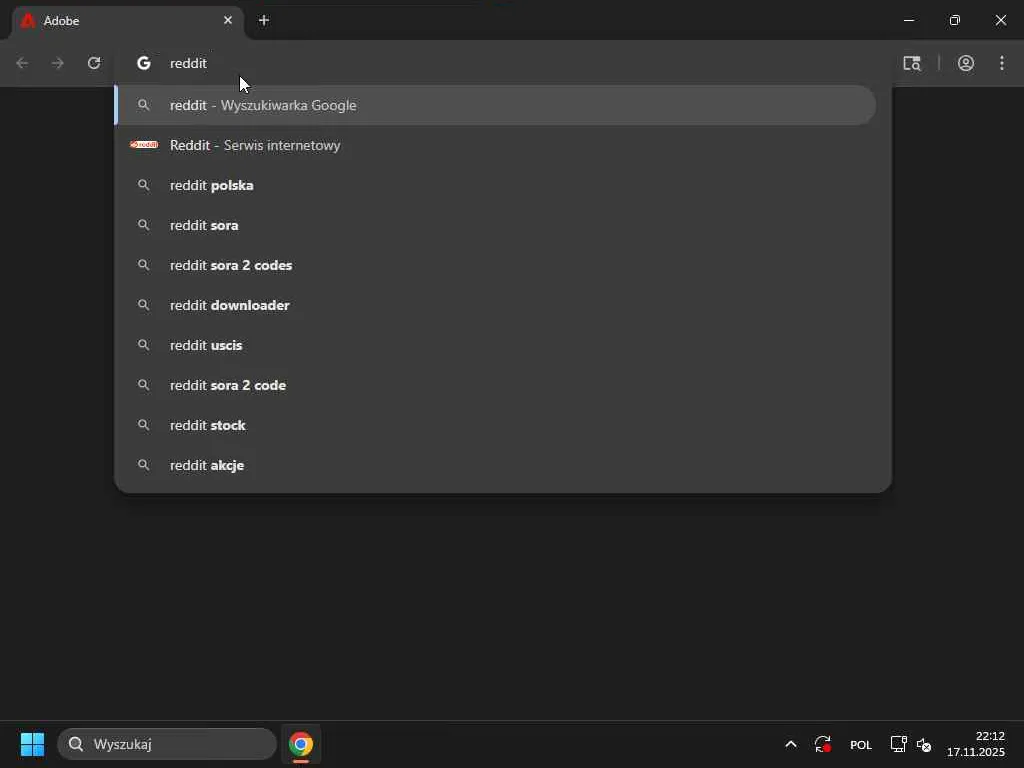Choose the reddit polska suggestion
The width and height of the screenshot is (1024, 768).
point(495,185)
